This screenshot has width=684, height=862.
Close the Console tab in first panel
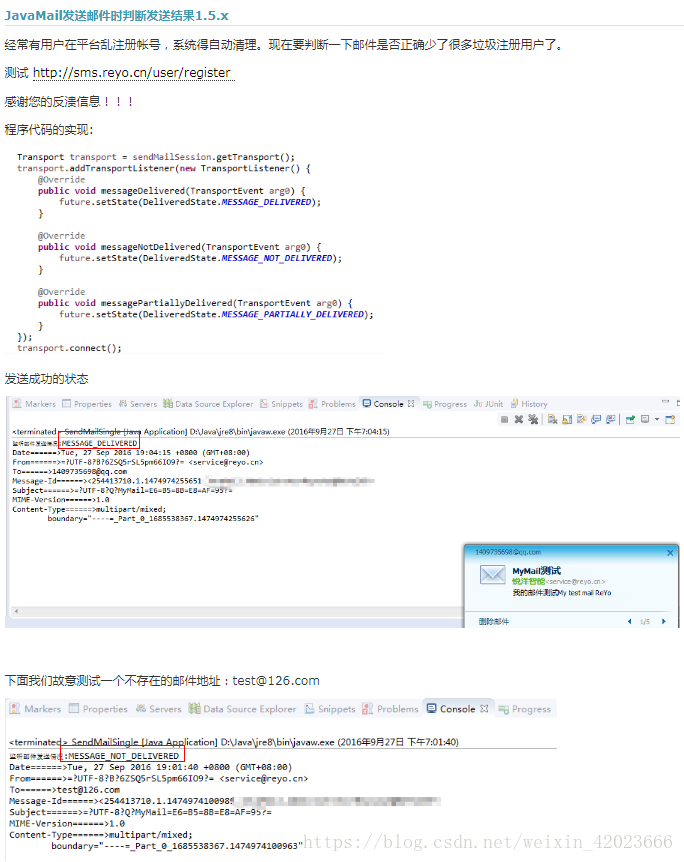[x=411, y=404]
